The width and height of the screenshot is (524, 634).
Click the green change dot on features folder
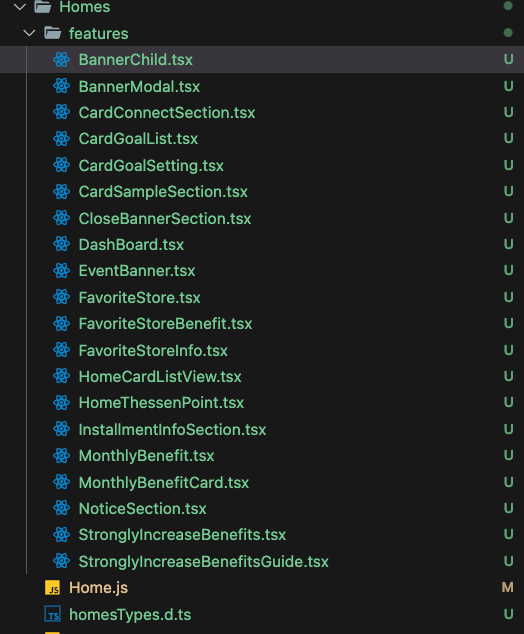(508, 33)
